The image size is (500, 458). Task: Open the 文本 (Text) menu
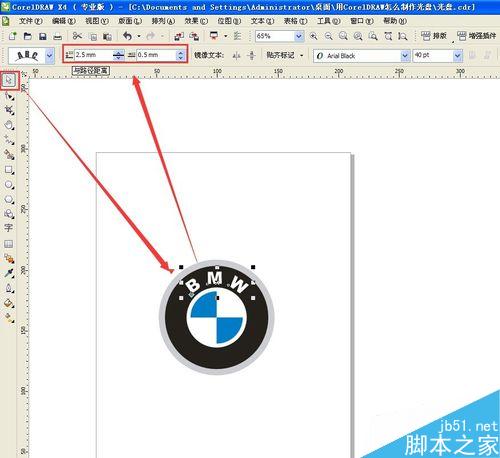coord(262,21)
